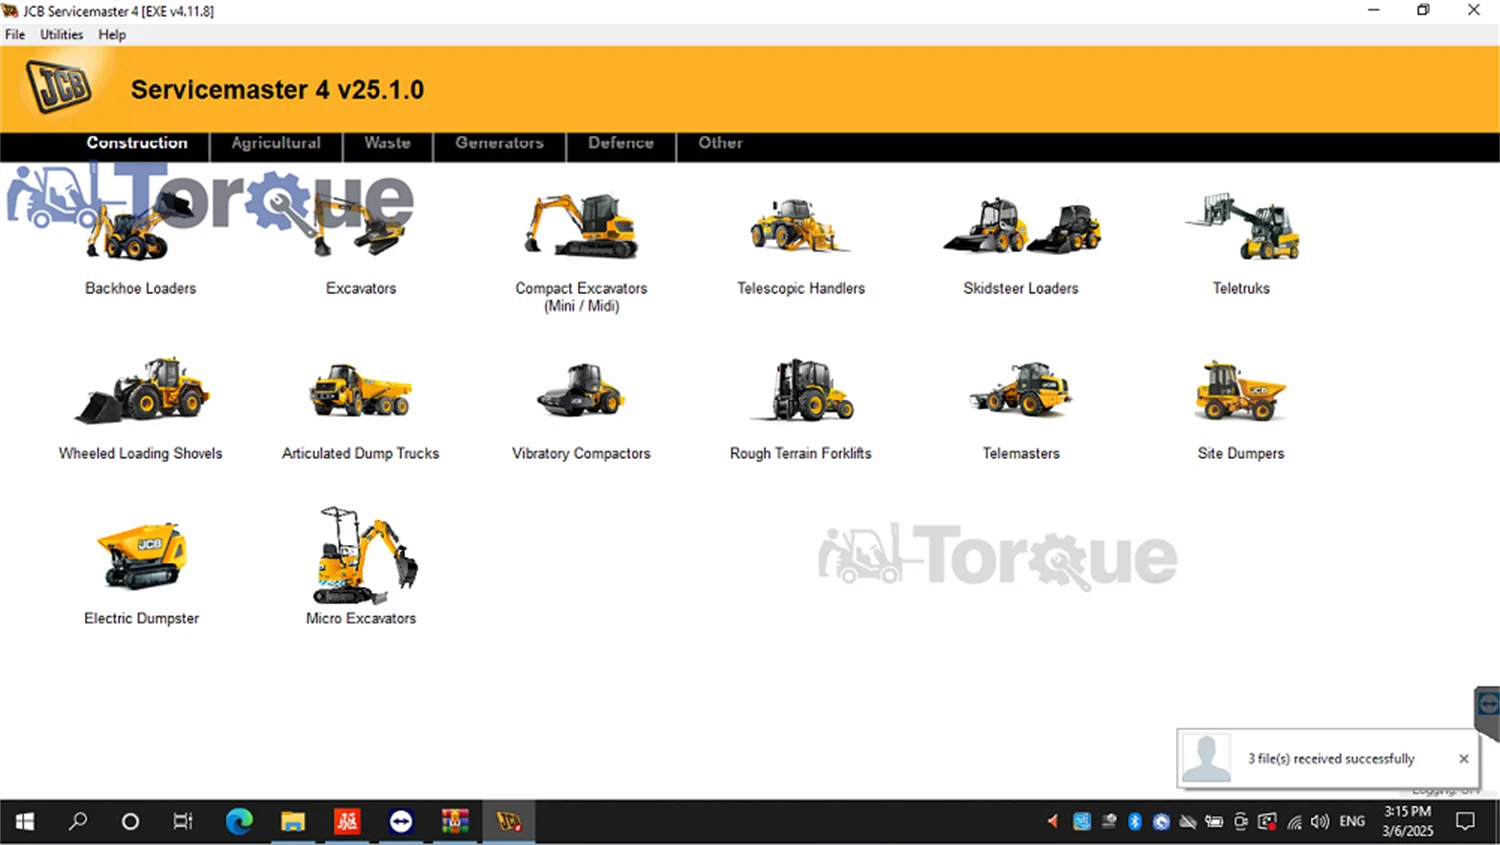Open the Utilities menu
Screen dimensions: 1500x845
tap(62, 34)
